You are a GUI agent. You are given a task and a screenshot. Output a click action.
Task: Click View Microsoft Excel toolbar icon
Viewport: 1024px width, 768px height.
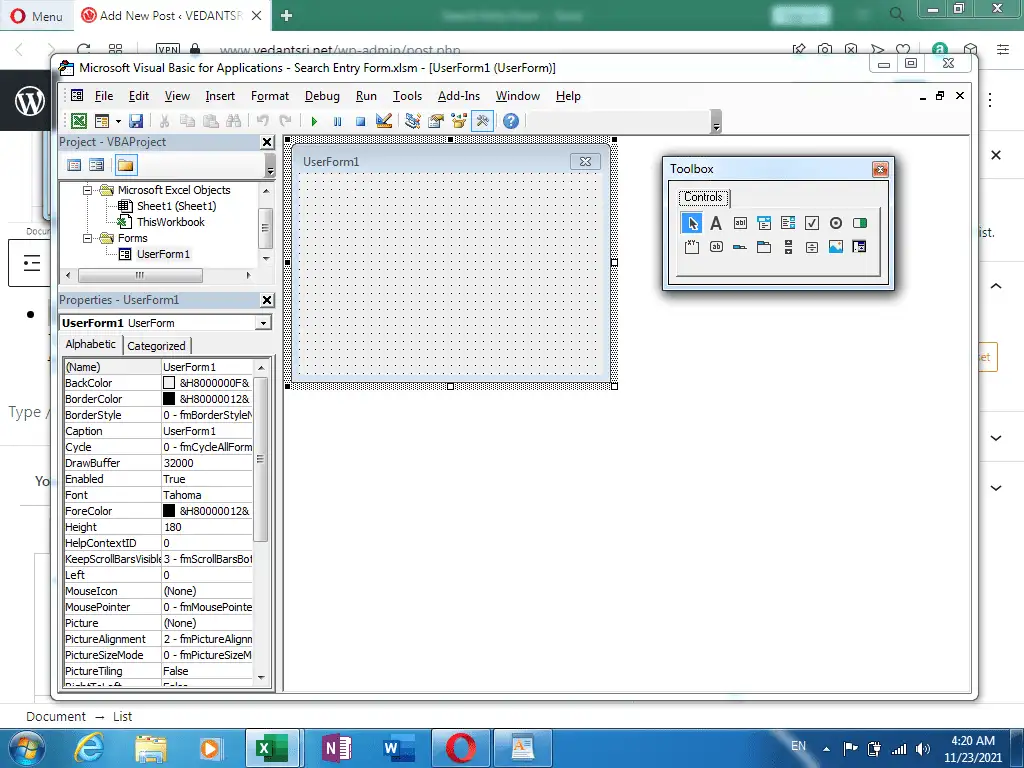[x=79, y=121]
